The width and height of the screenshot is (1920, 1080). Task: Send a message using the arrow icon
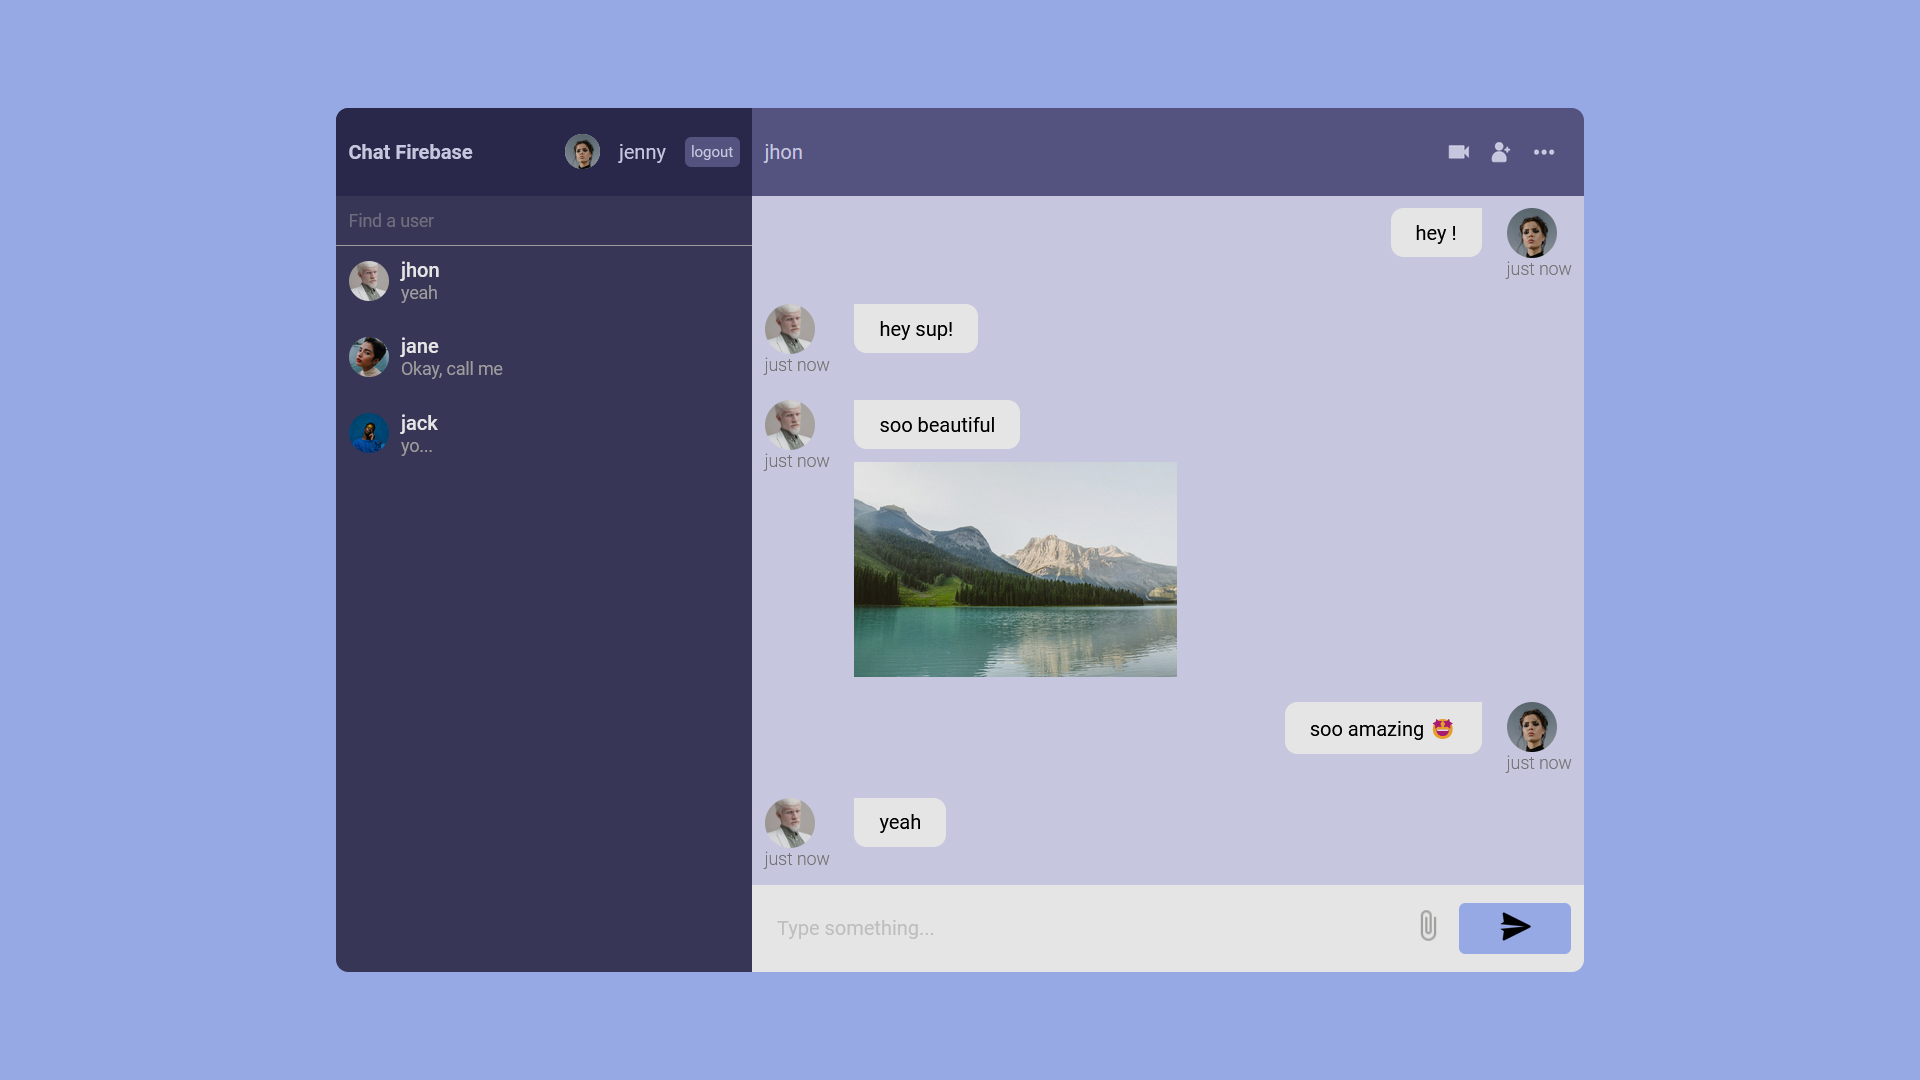tap(1514, 928)
